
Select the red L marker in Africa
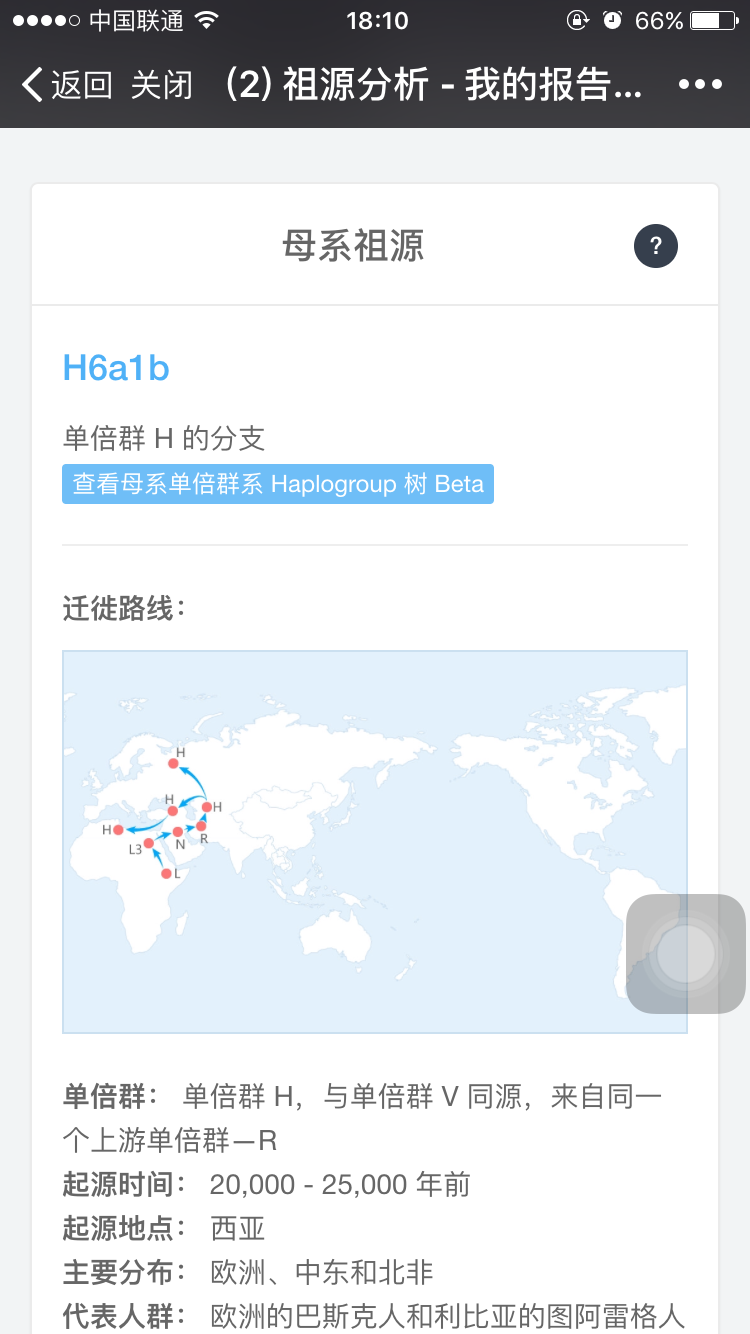pos(167,874)
